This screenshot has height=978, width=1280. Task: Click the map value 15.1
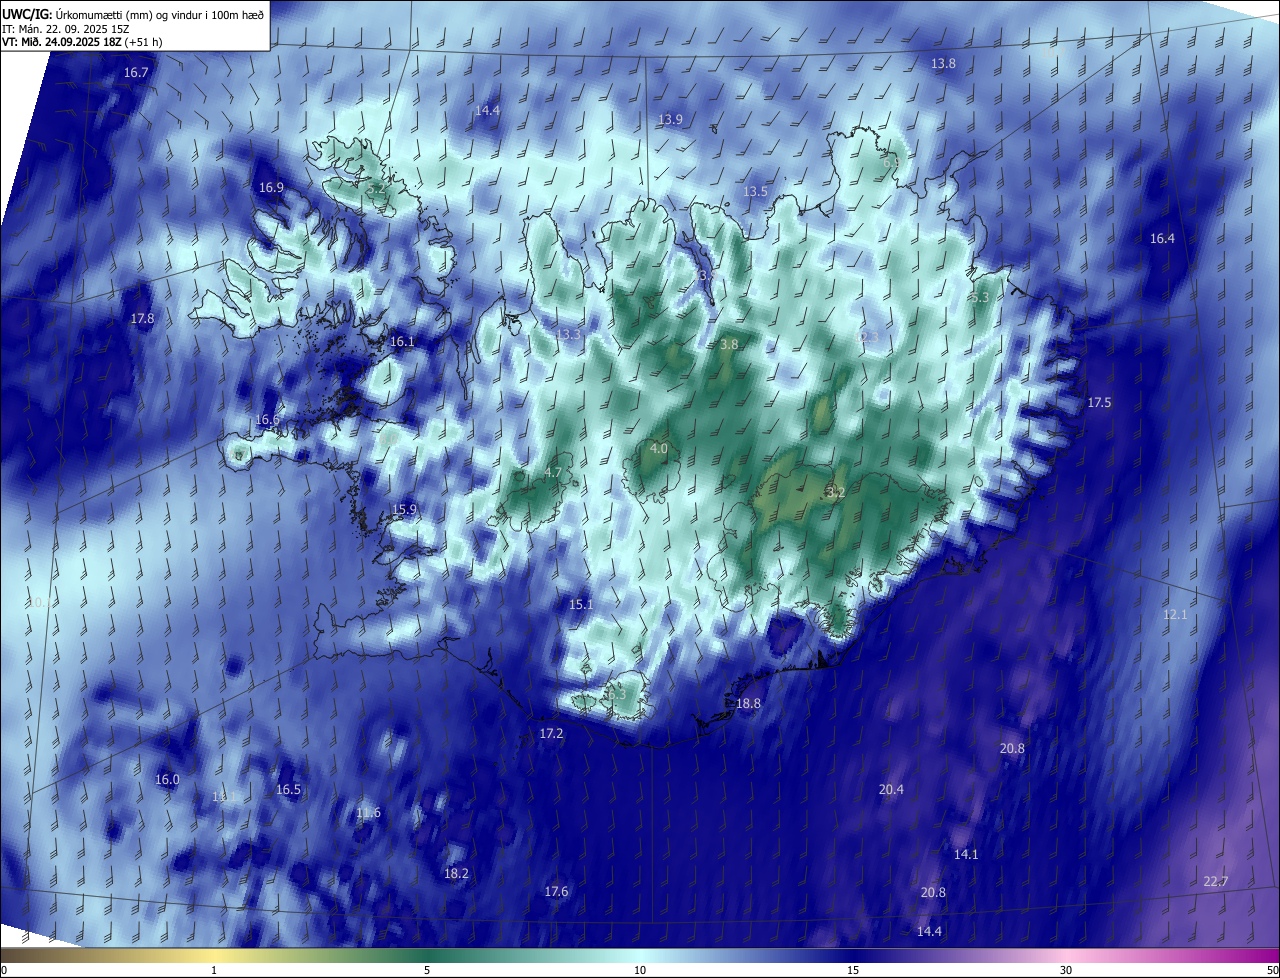(x=581, y=604)
